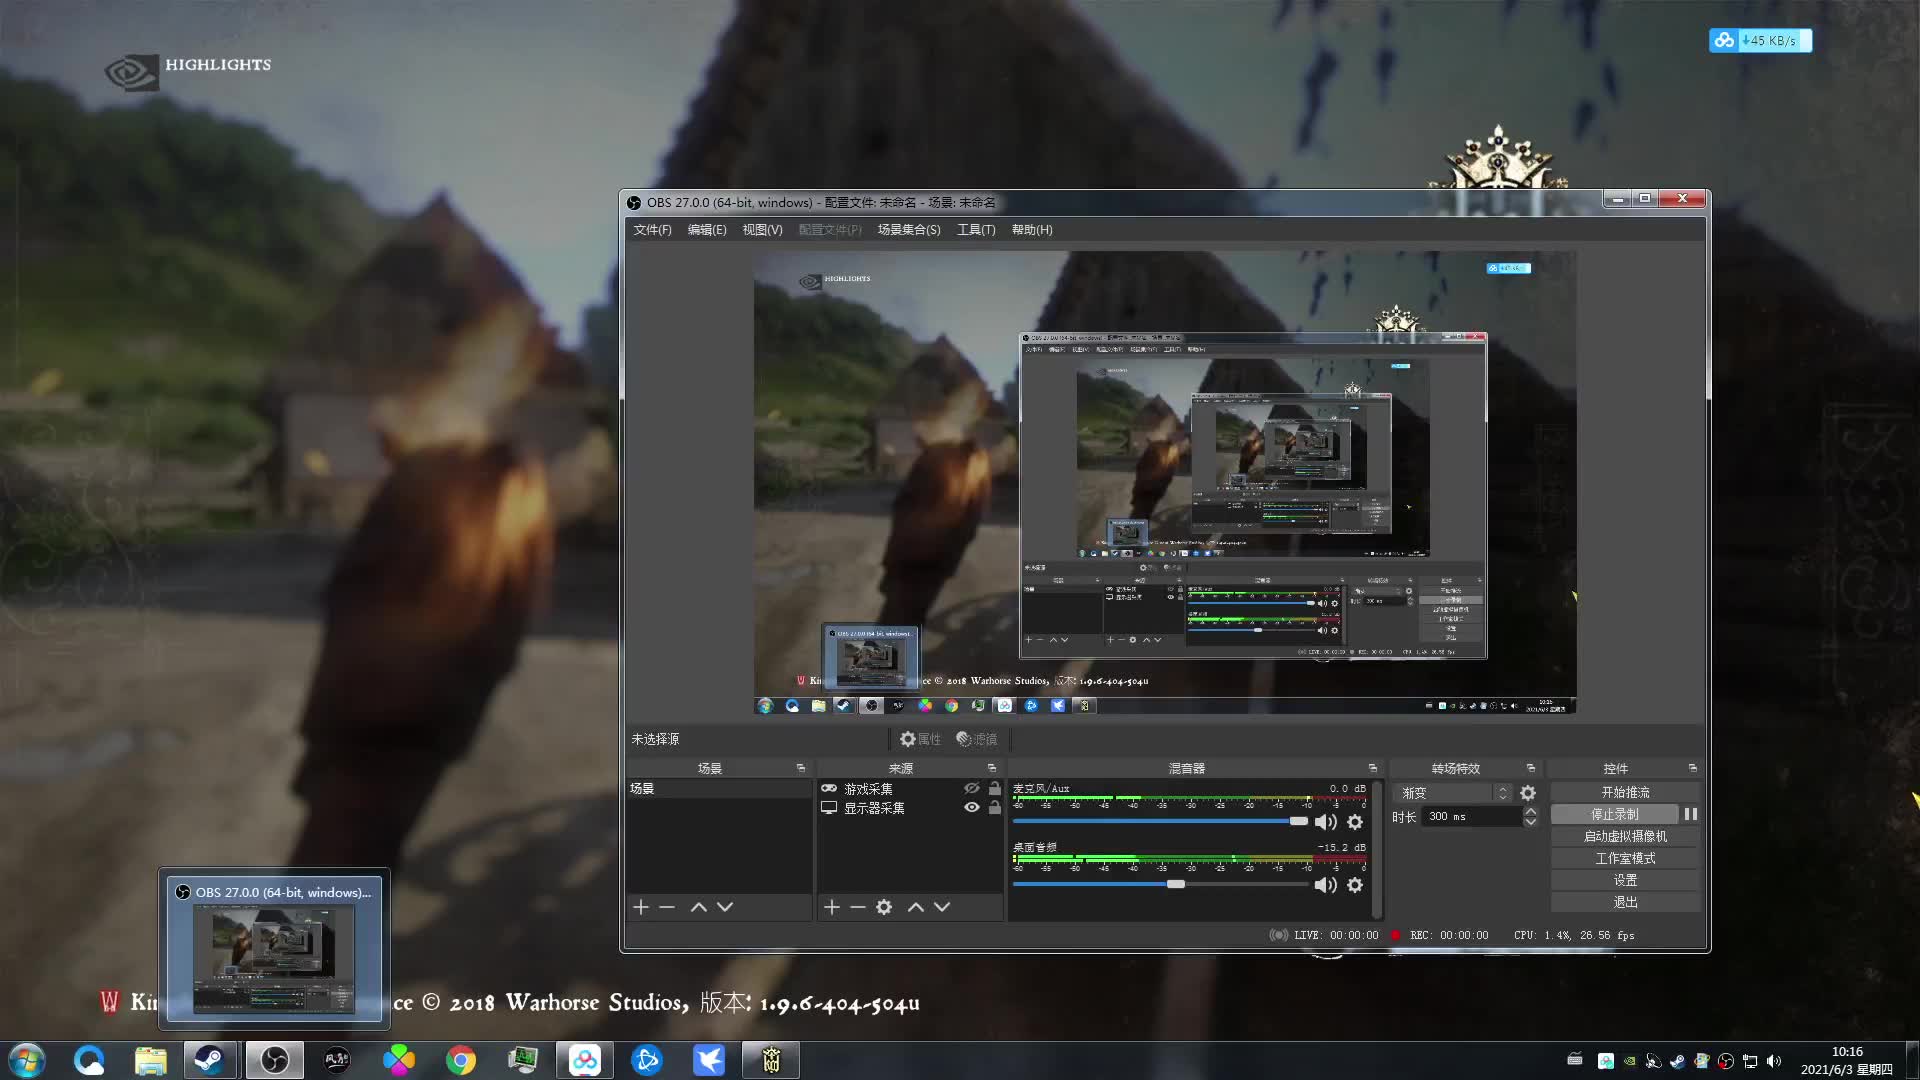Image resolution: width=1920 pixels, height=1080 pixels.
Task: Click 停止录制 to stop recording
Action: click(1614, 814)
